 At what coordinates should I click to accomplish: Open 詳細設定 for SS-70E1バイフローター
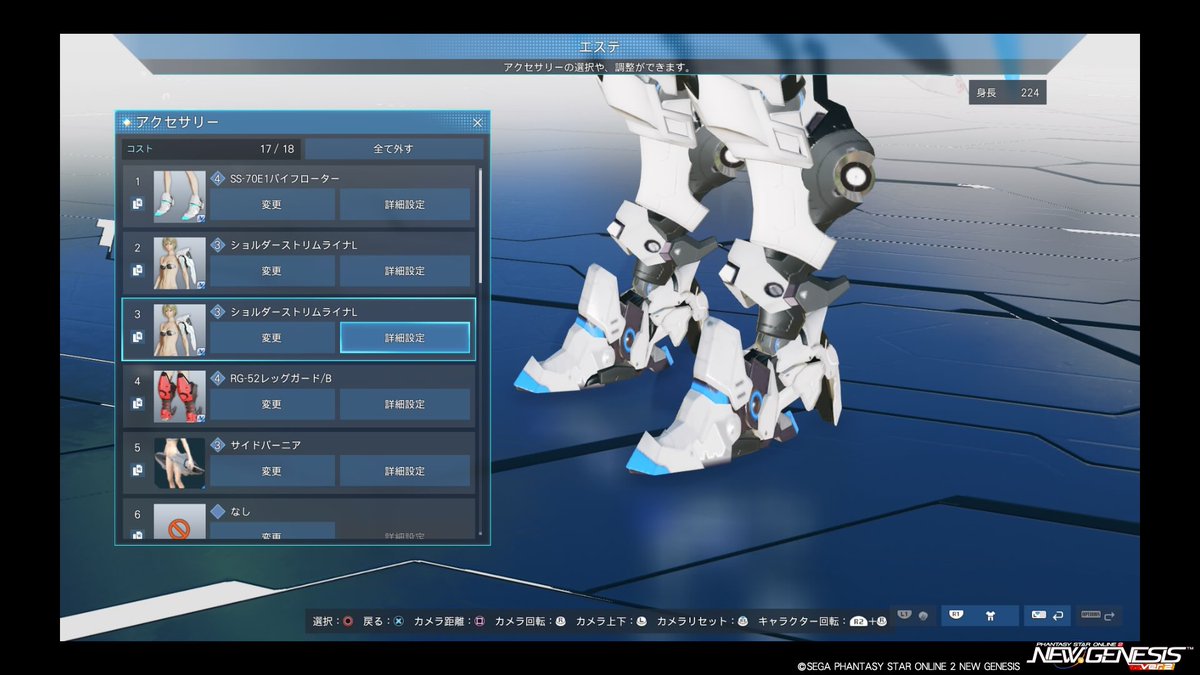click(405, 204)
